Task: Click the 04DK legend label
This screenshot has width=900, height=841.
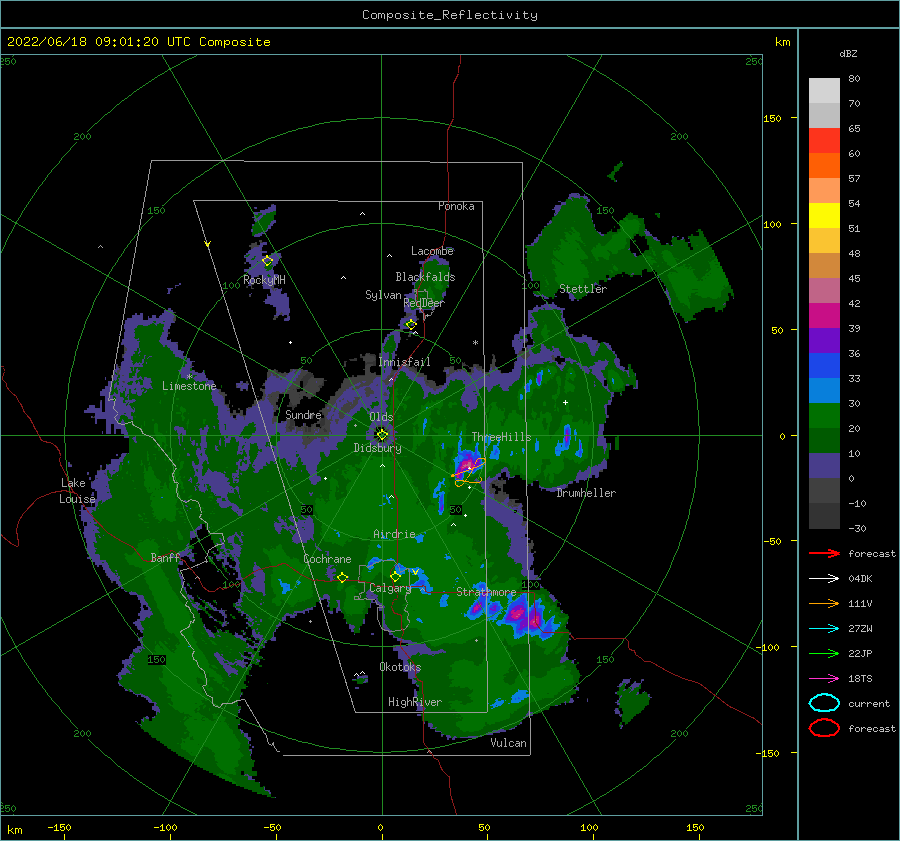Action: [x=860, y=578]
